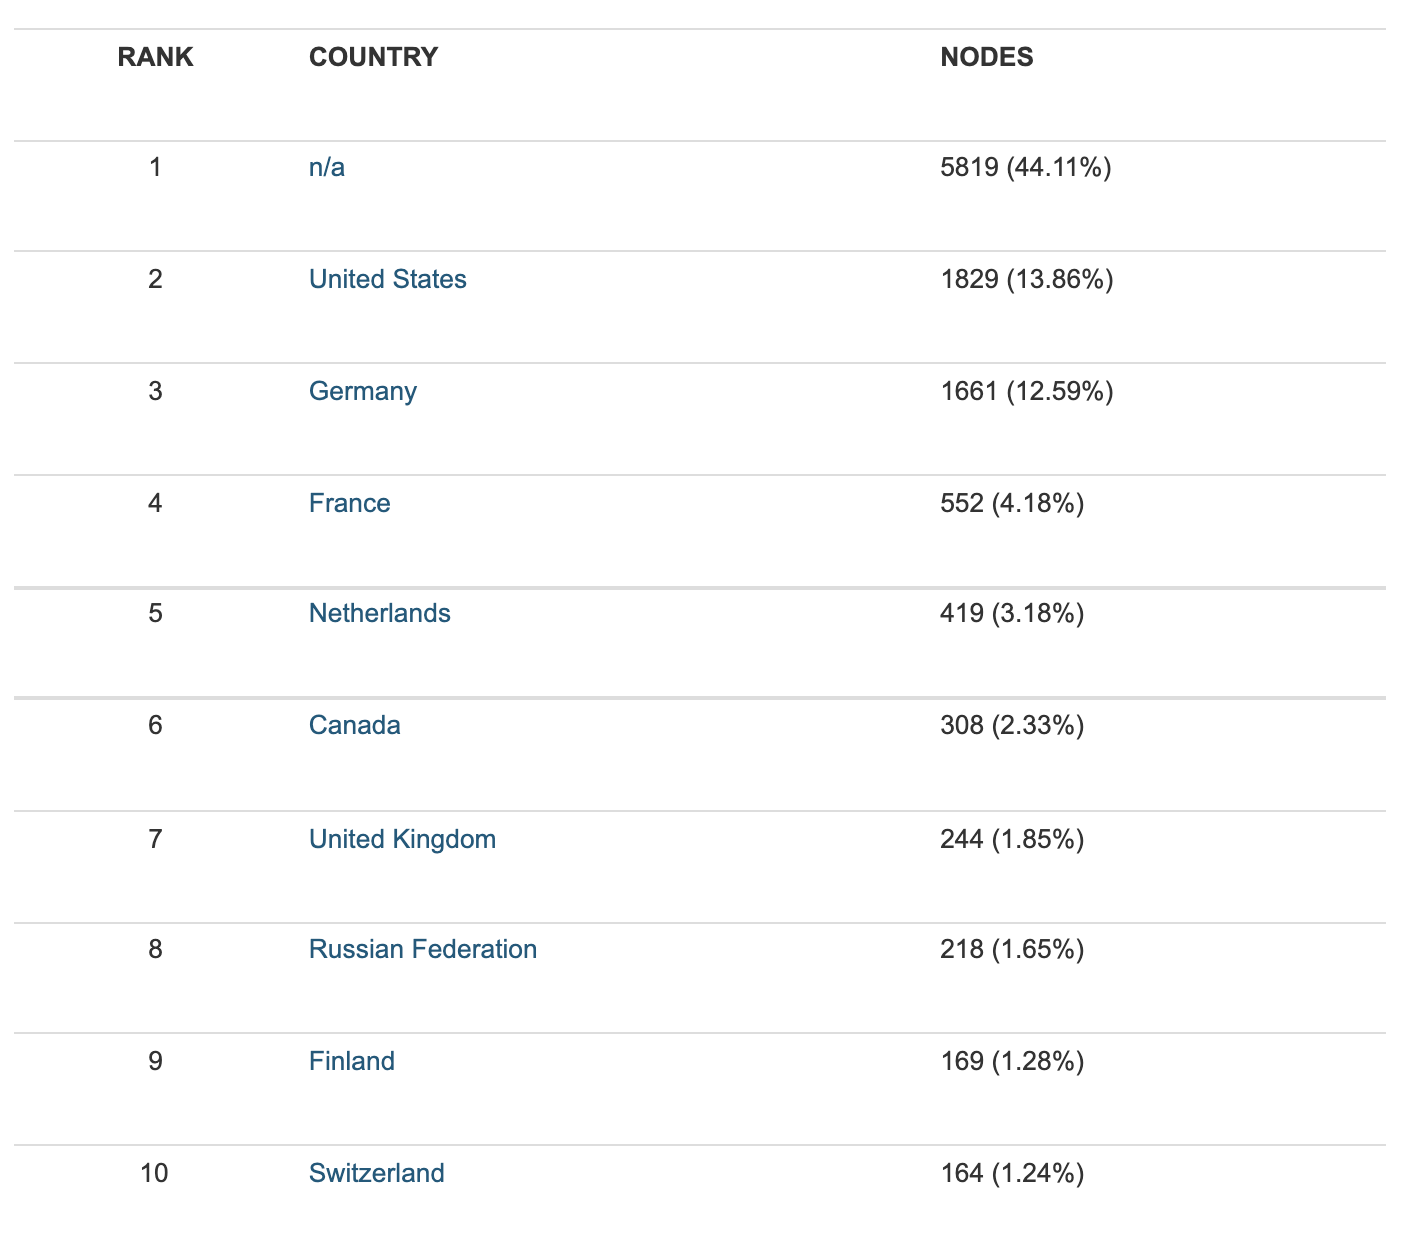Select the rank 5 cell

click(155, 613)
